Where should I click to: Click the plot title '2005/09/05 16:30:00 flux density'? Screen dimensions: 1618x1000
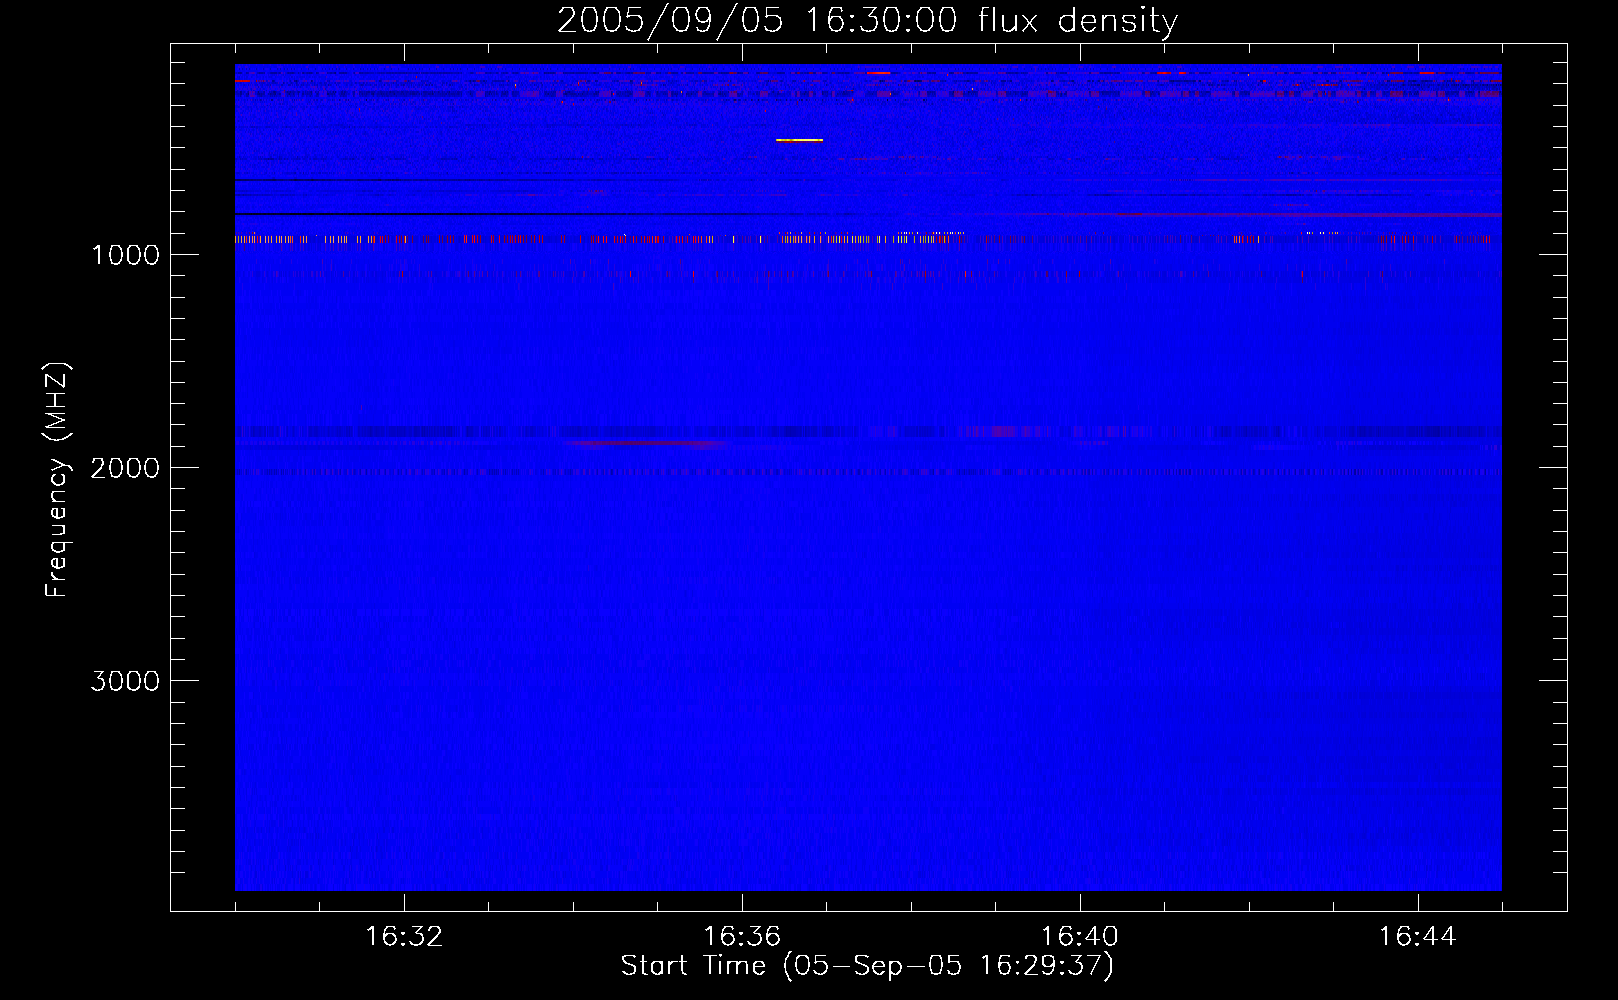pyautogui.click(x=867, y=20)
